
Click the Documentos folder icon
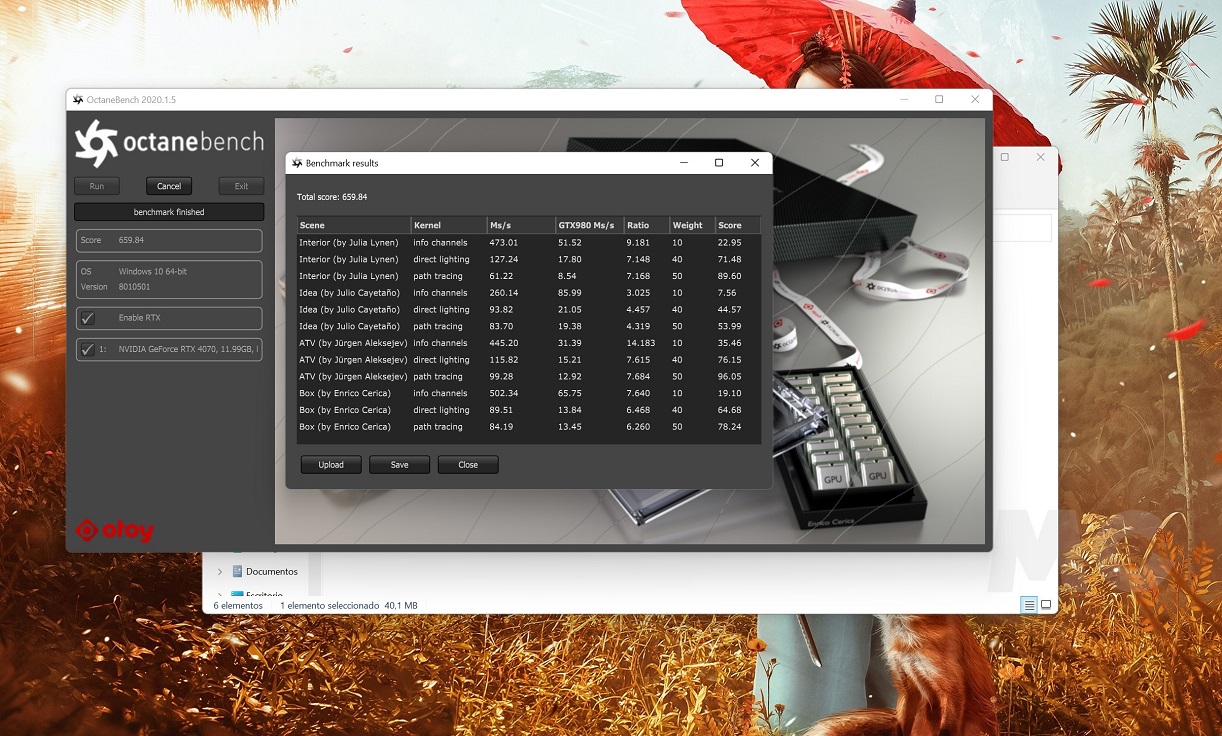(x=237, y=571)
